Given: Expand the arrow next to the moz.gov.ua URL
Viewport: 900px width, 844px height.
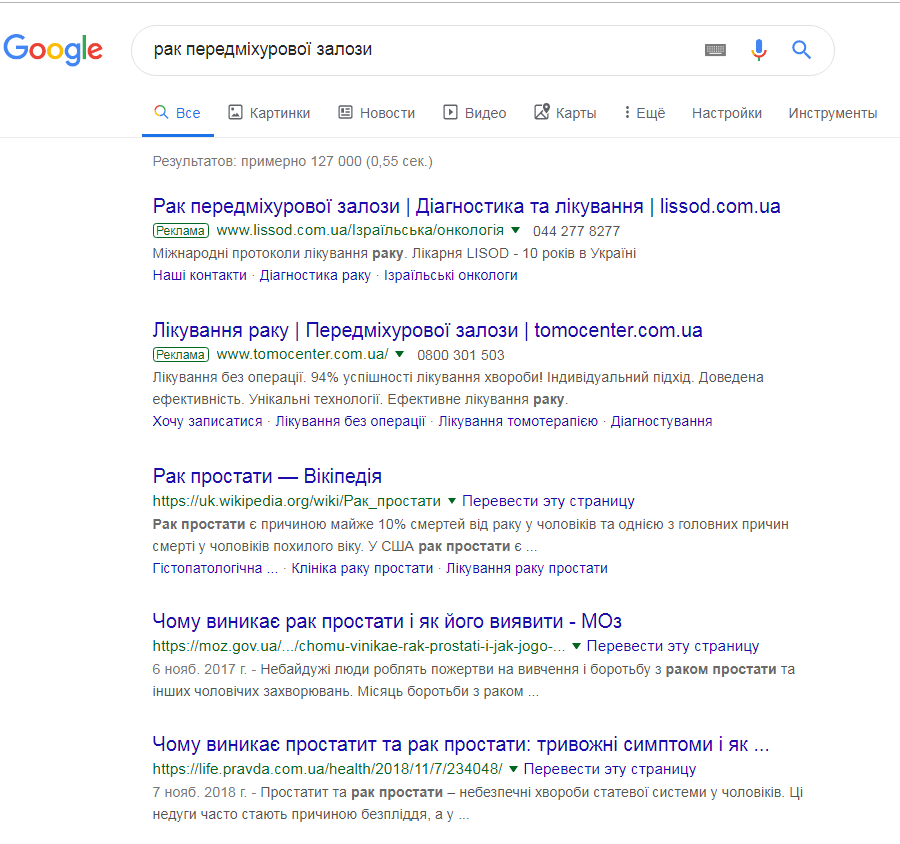Looking at the screenshot, I should [x=576, y=646].
